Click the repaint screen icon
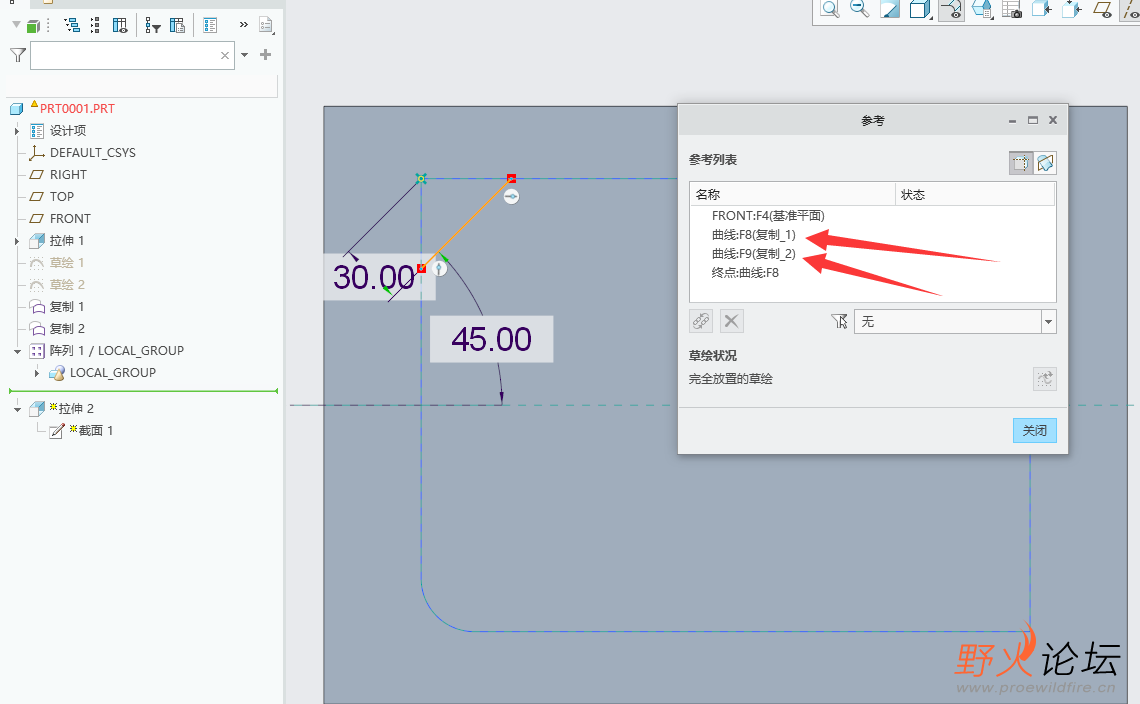Screen dimensions: 1140x704 tap(890, 9)
